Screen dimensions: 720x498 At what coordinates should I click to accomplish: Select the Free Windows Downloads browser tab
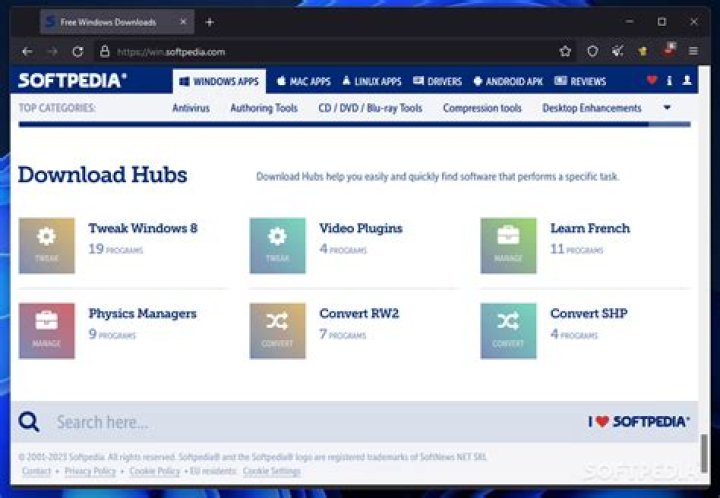117,22
